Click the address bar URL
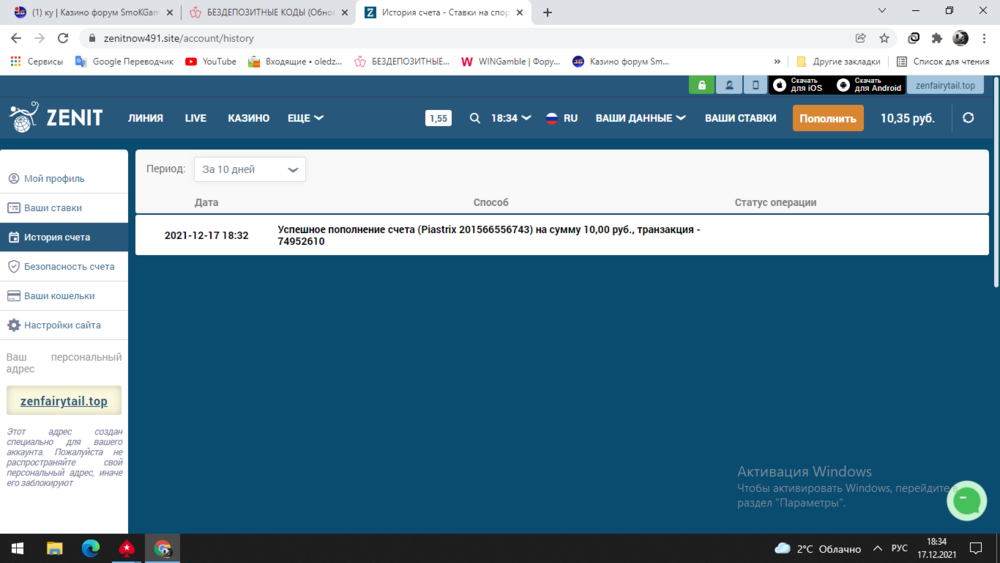The image size is (1000, 563). click(179, 38)
